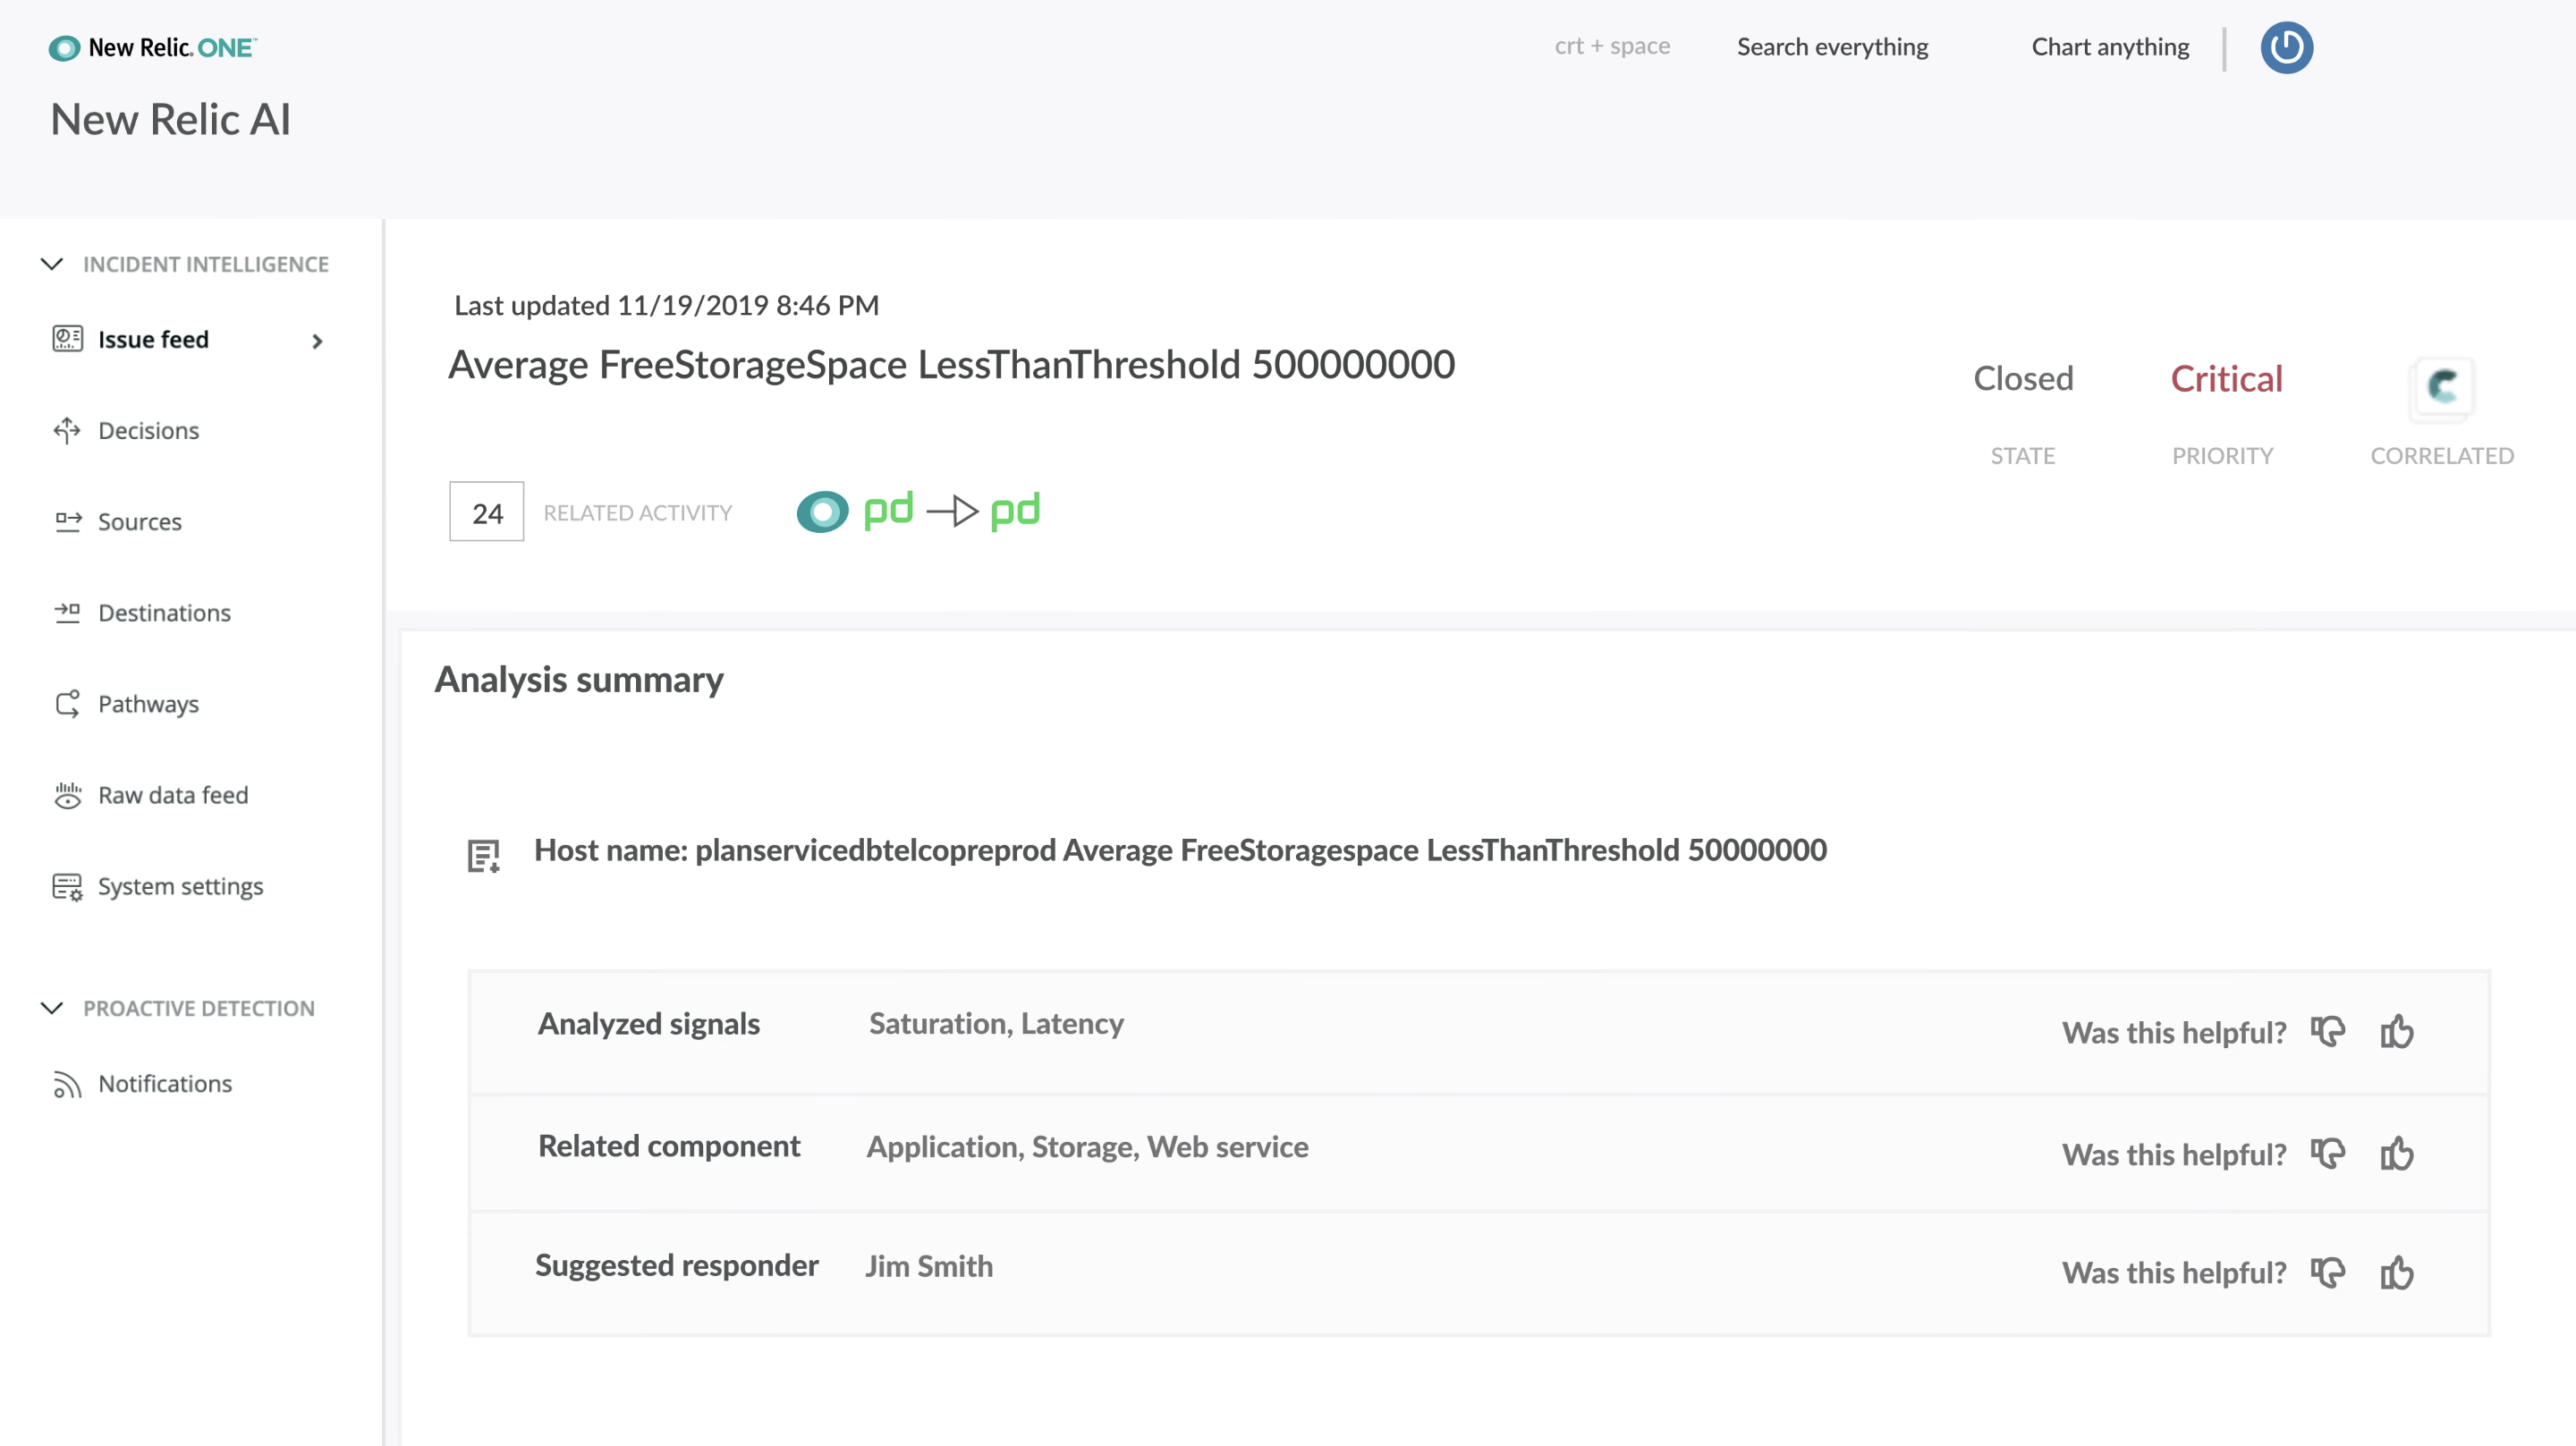The height and width of the screenshot is (1446, 2576).
Task: Click the PRIORITY column label
Action: coord(2222,455)
